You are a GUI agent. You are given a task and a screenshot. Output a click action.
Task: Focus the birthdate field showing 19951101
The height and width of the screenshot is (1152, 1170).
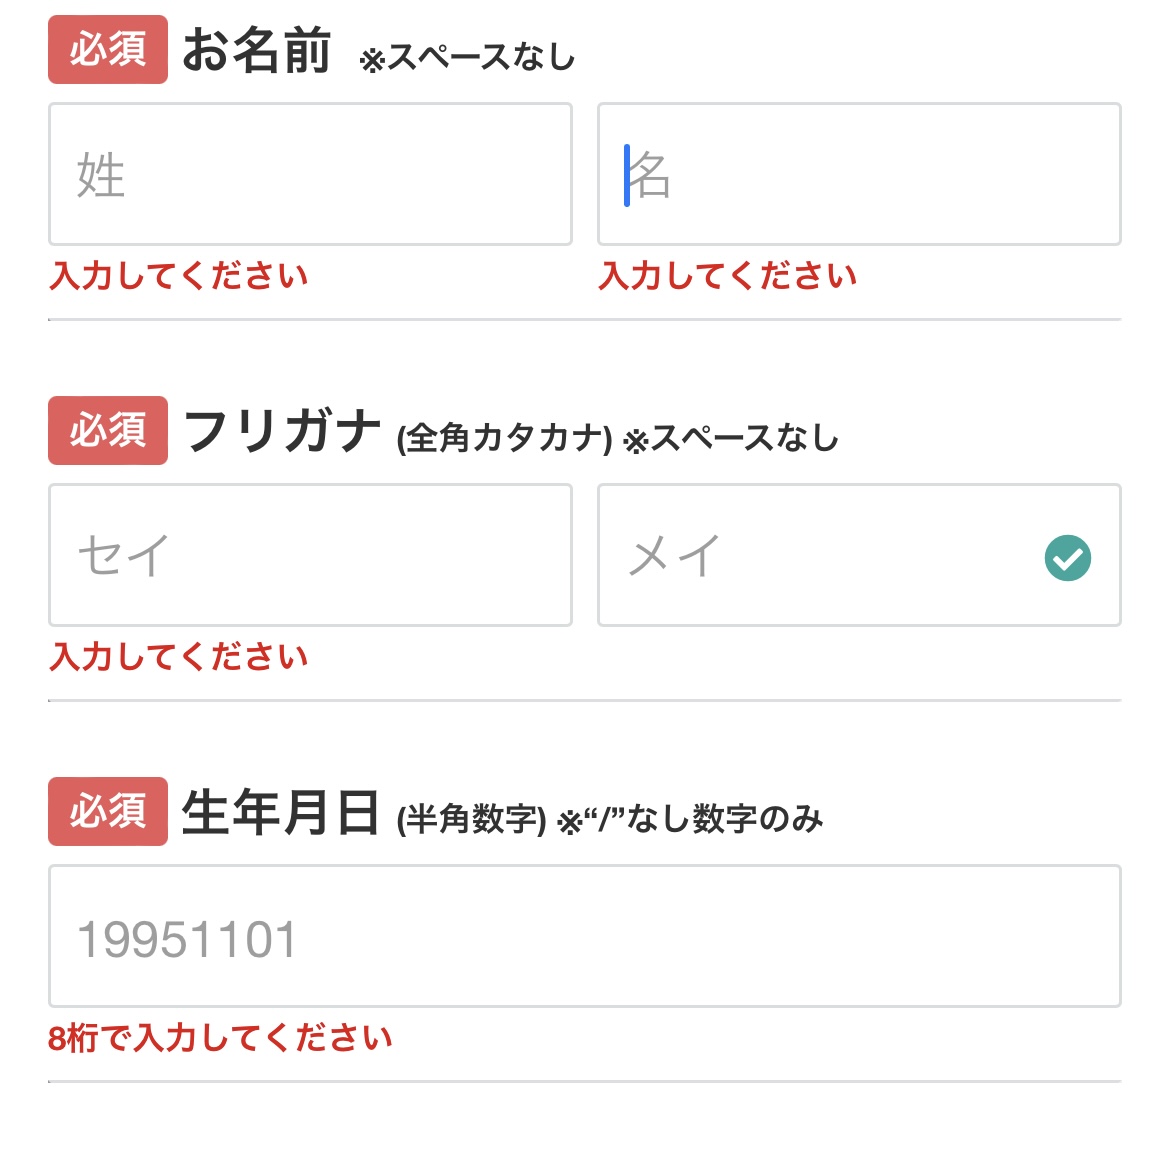[x=584, y=936]
